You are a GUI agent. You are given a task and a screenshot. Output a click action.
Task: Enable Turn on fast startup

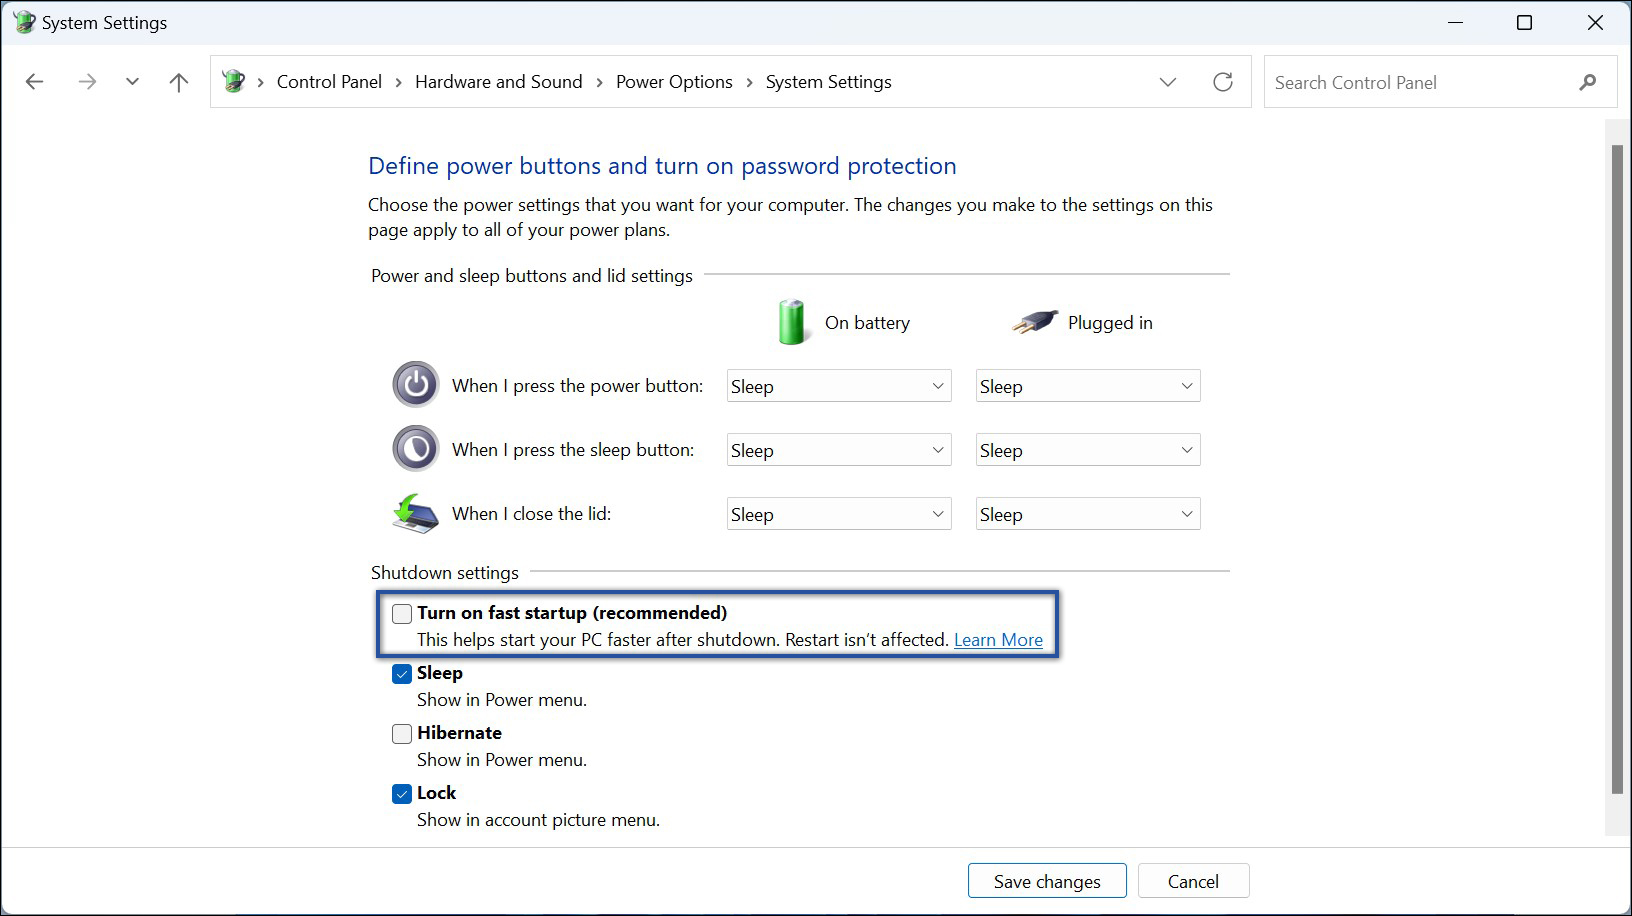(402, 613)
